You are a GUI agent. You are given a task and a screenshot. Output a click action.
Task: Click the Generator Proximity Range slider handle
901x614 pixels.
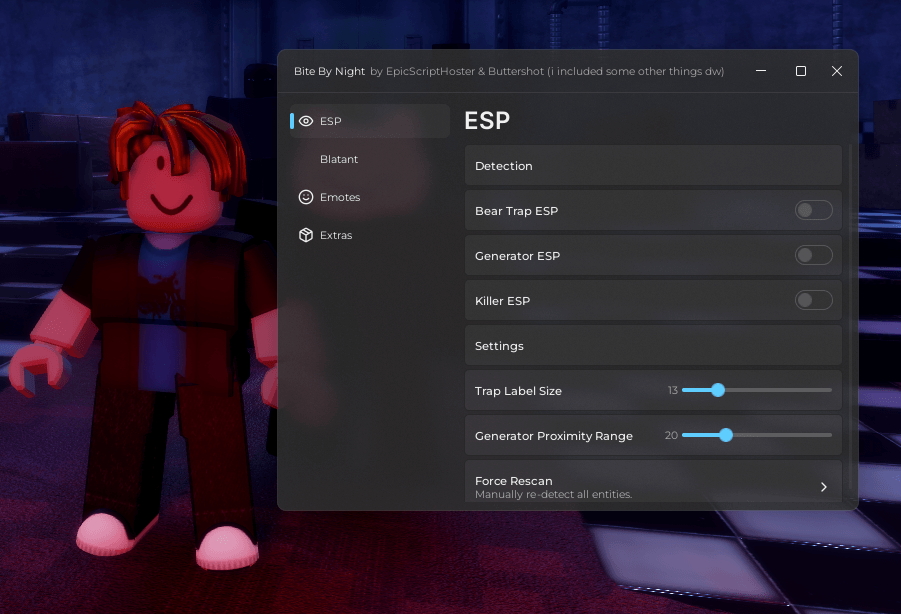(x=726, y=435)
